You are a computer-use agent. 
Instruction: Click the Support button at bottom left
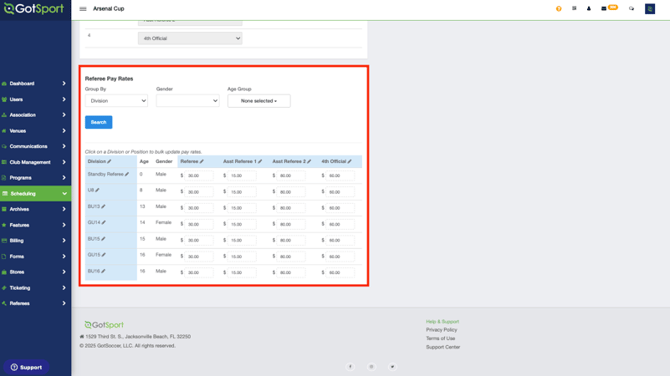[26, 367]
